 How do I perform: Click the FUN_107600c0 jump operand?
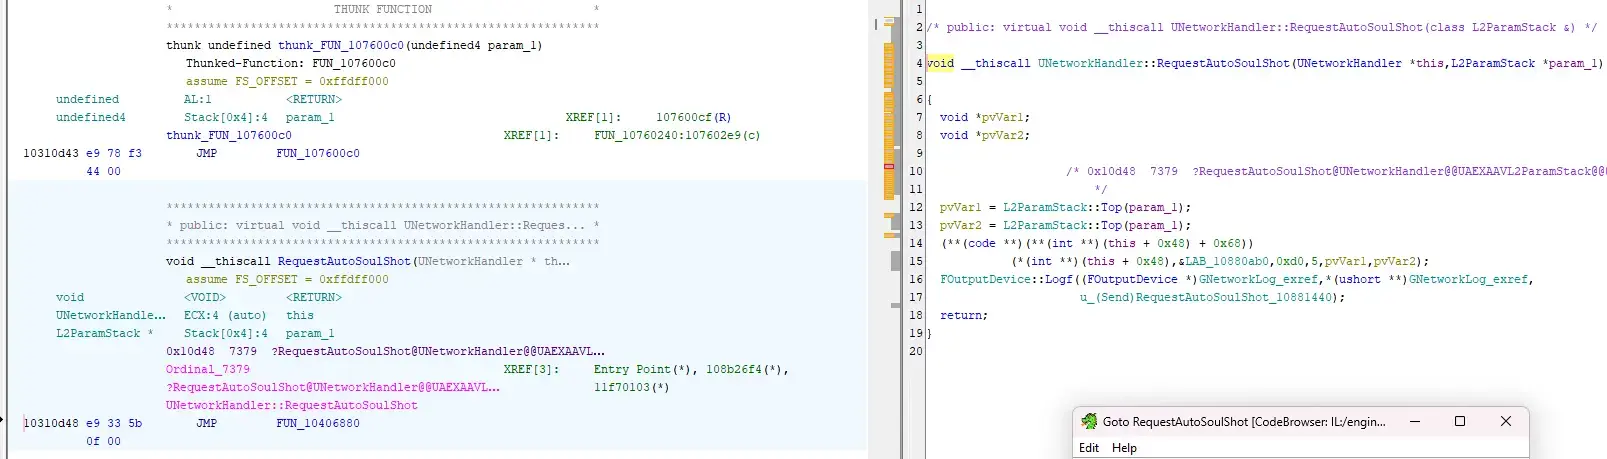click(318, 153)
